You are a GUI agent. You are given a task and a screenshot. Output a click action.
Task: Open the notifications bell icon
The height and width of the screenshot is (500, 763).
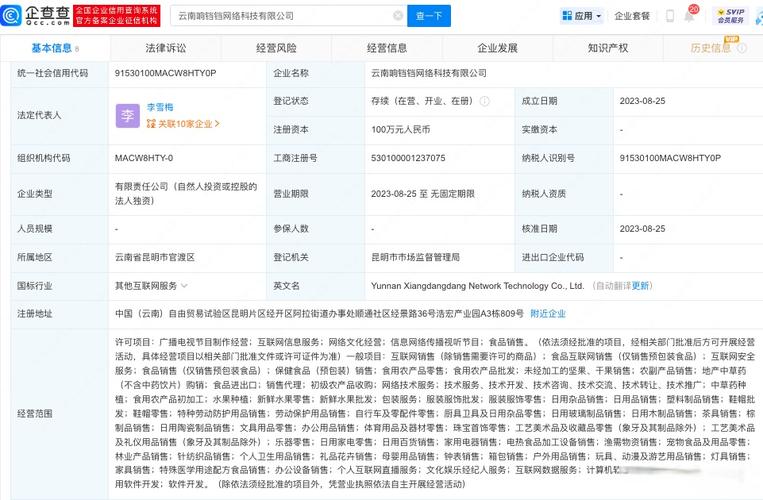point(689,16)
